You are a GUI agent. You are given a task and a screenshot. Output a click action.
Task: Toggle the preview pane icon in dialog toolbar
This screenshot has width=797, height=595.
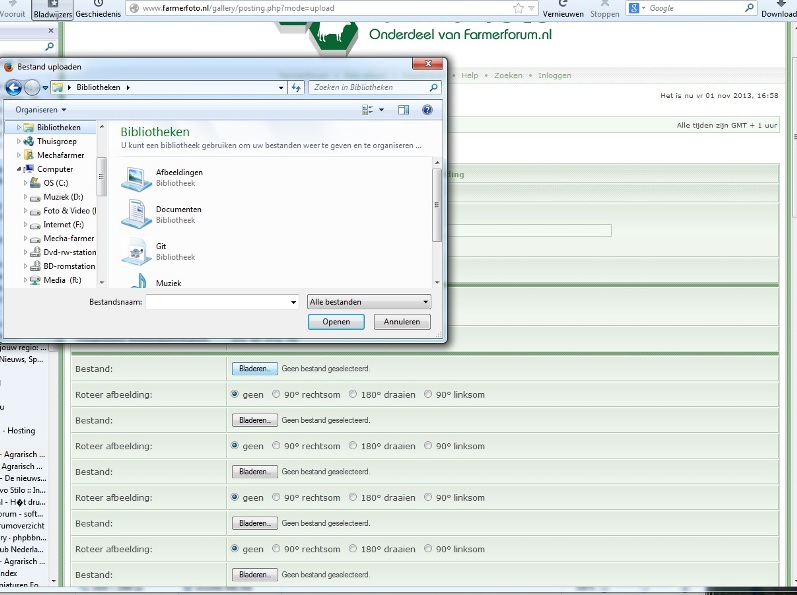point(404,110)
